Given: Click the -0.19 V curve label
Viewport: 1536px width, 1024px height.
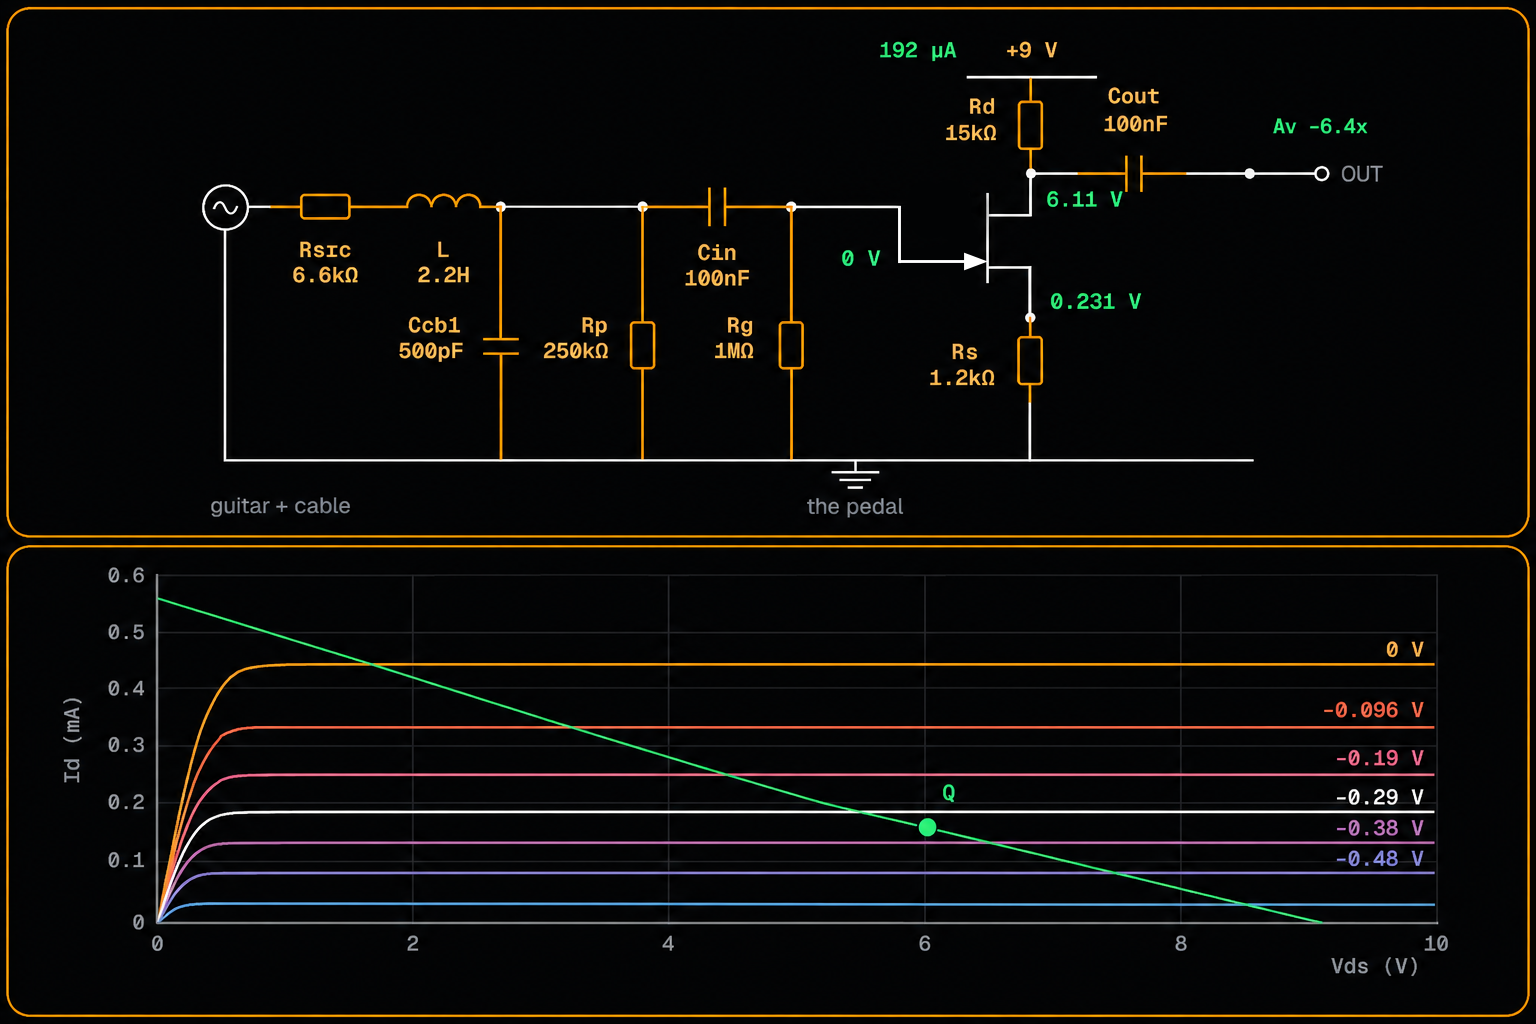Looking at the screenshot, I should click(x=1379, y=759).
